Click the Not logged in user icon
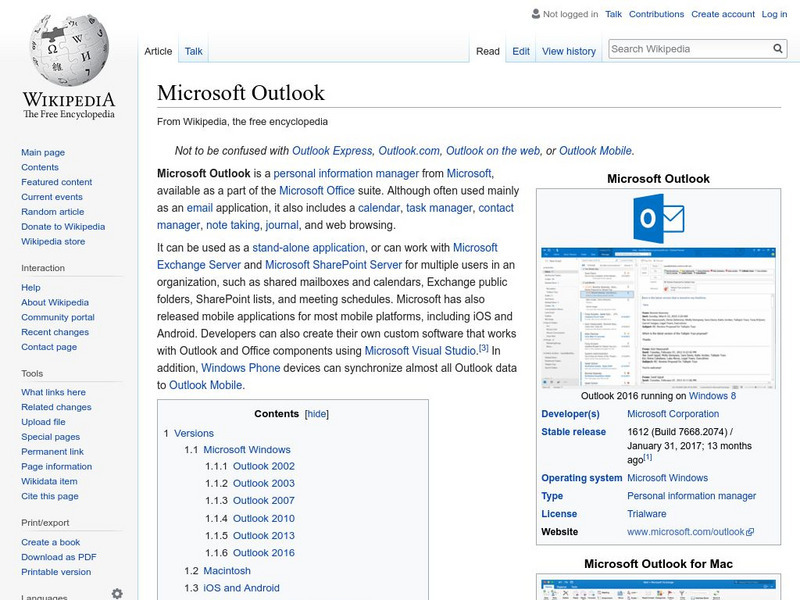 (536, 14)
